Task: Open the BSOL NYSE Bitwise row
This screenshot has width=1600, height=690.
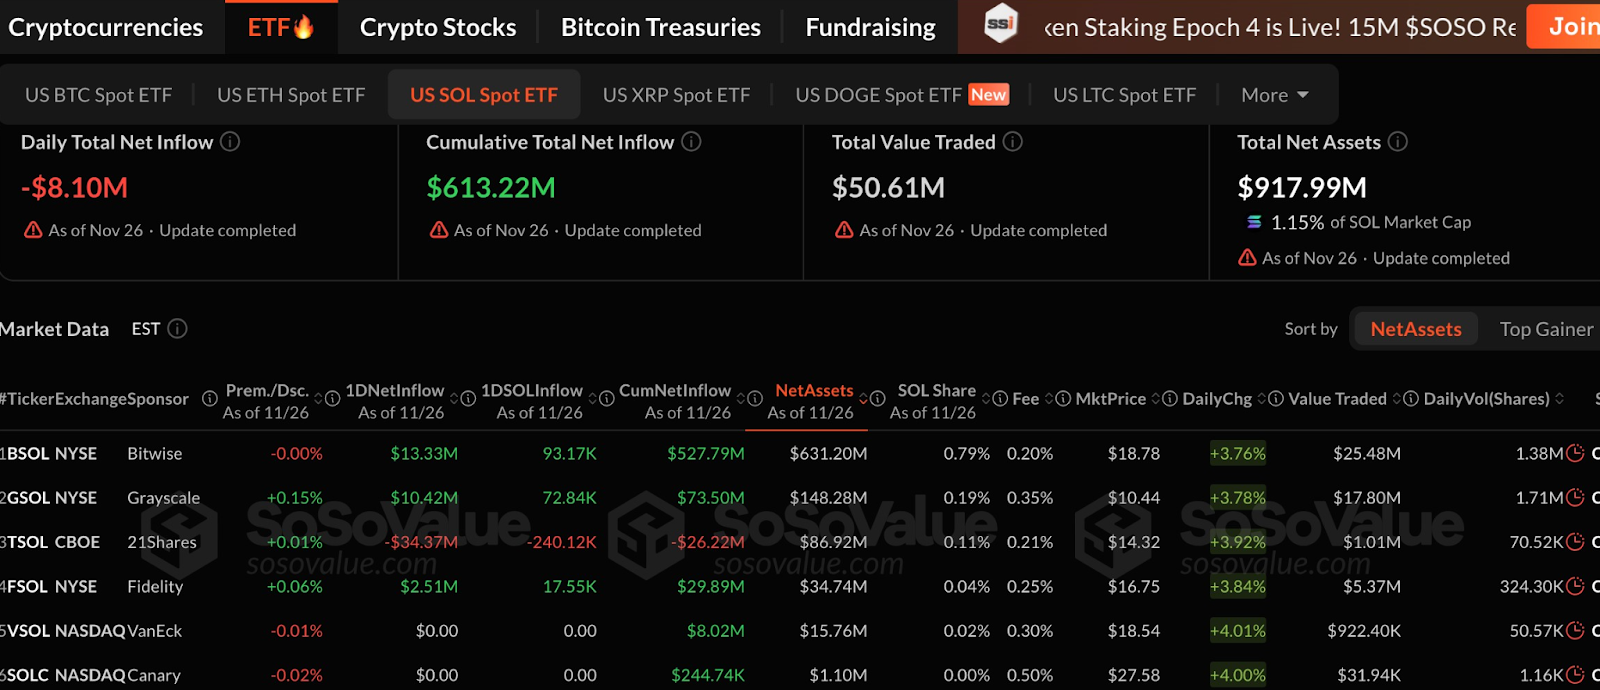Action: [x=800, y=453]
